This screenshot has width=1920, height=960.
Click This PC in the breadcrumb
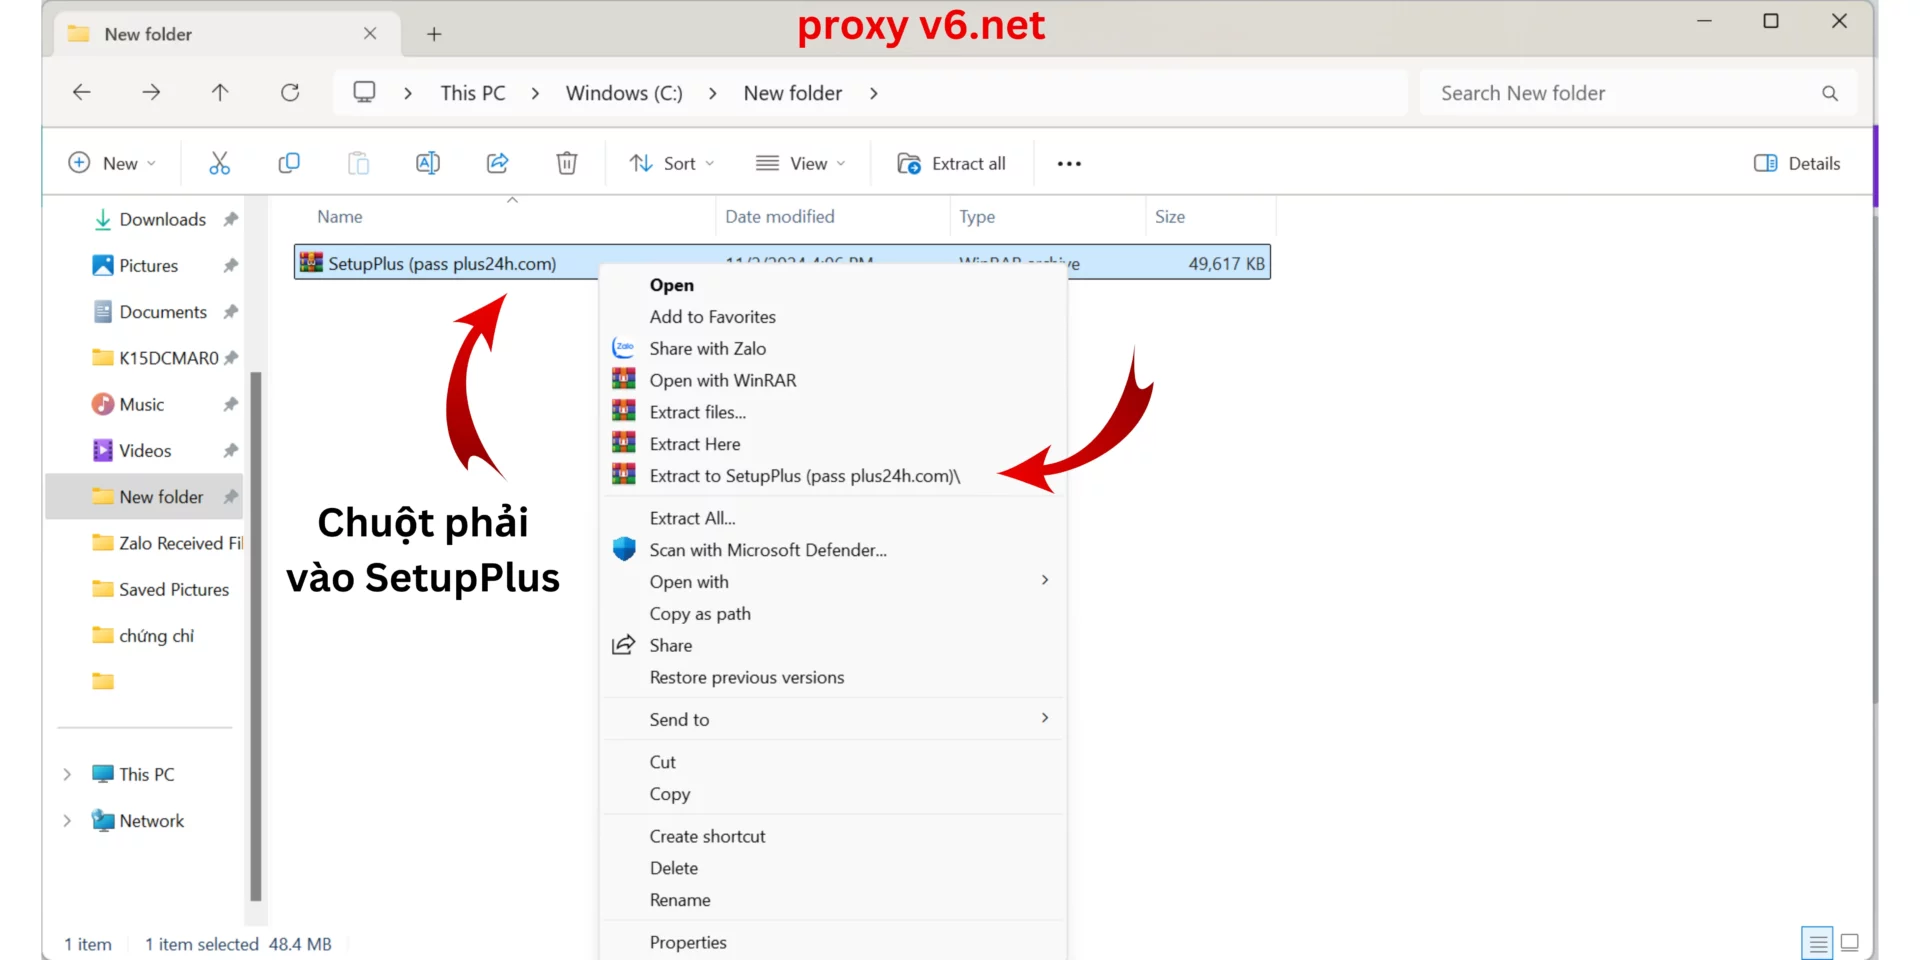pos(473,93)
